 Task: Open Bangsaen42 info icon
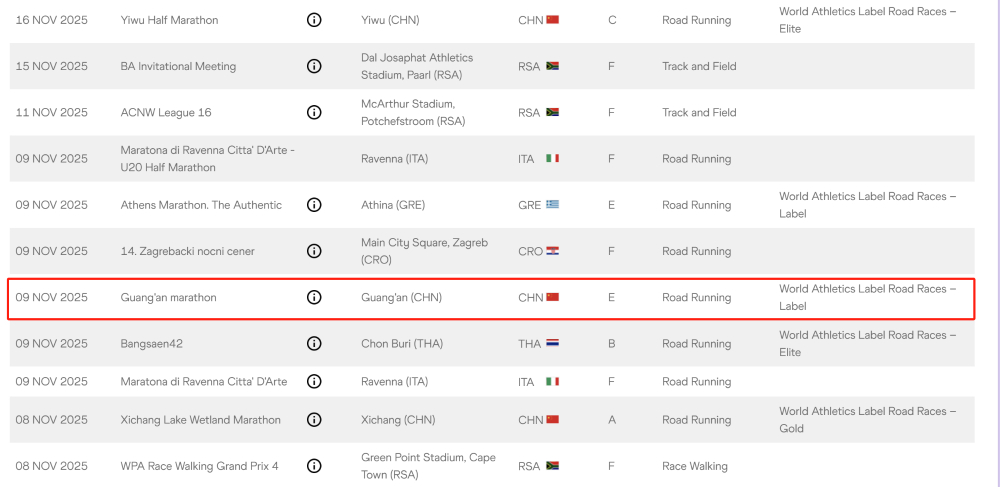314,343
